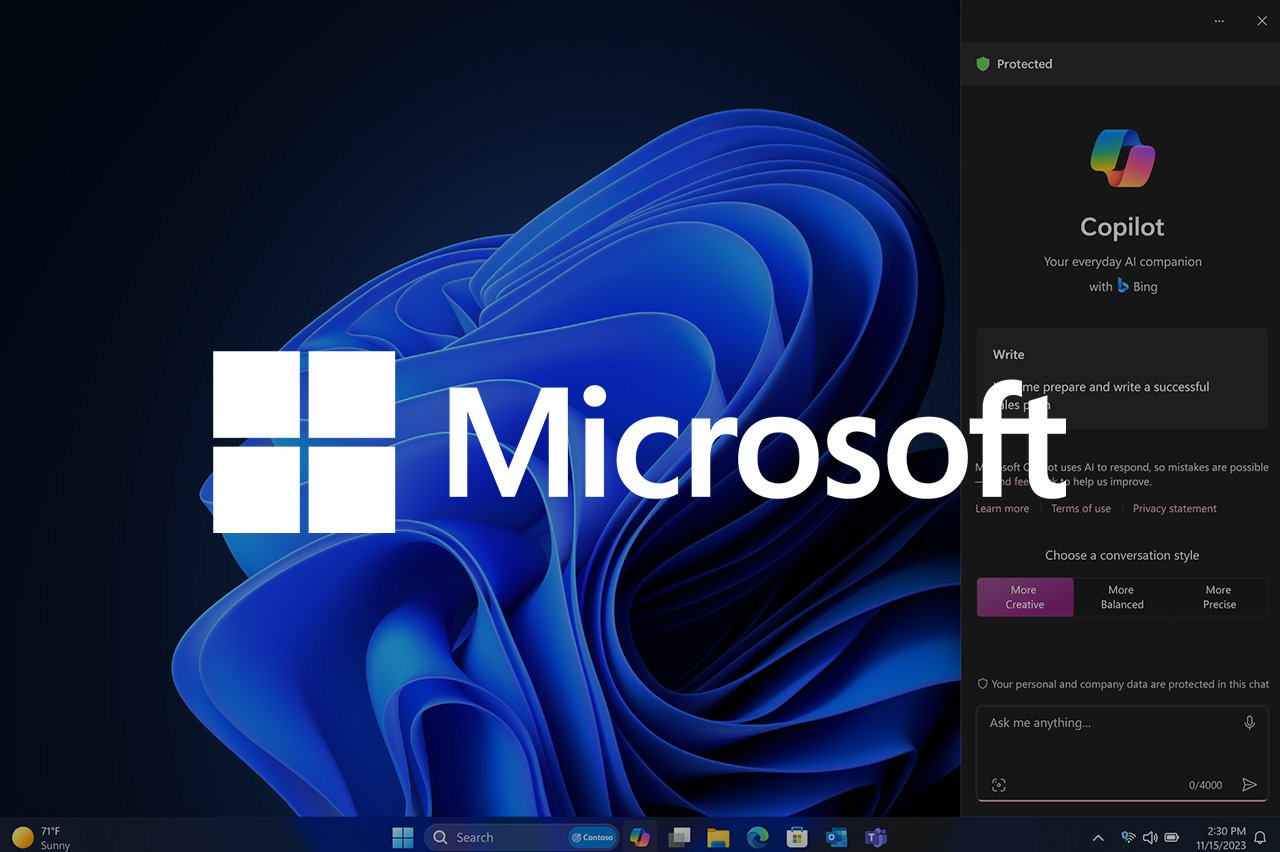The width and height of the screenshot is (1280, 852).
Task: Select the Write suggestion card
Action: [1122, 380]
